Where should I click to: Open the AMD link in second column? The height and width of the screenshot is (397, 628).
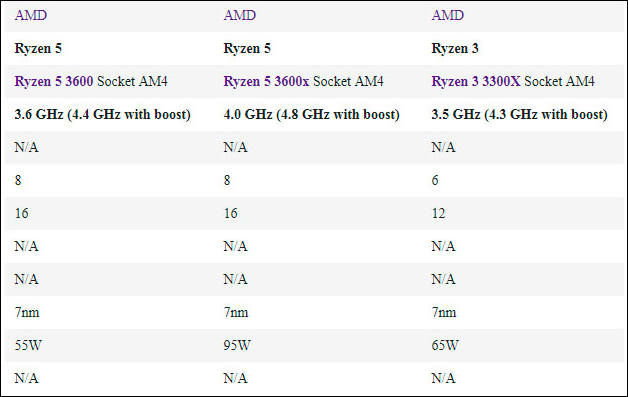(x=240, y=16)
